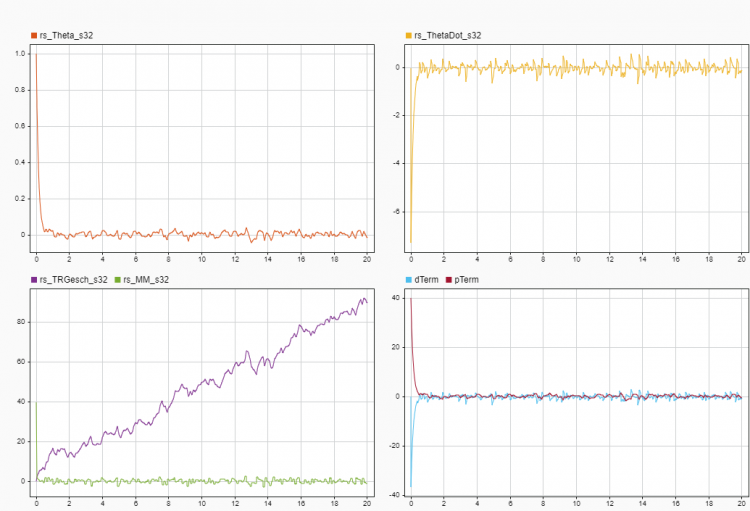This screenshot has height=511, width=750.
Task: Select the rs_Theta_s32 legend label text
Action: coord(66,35)
